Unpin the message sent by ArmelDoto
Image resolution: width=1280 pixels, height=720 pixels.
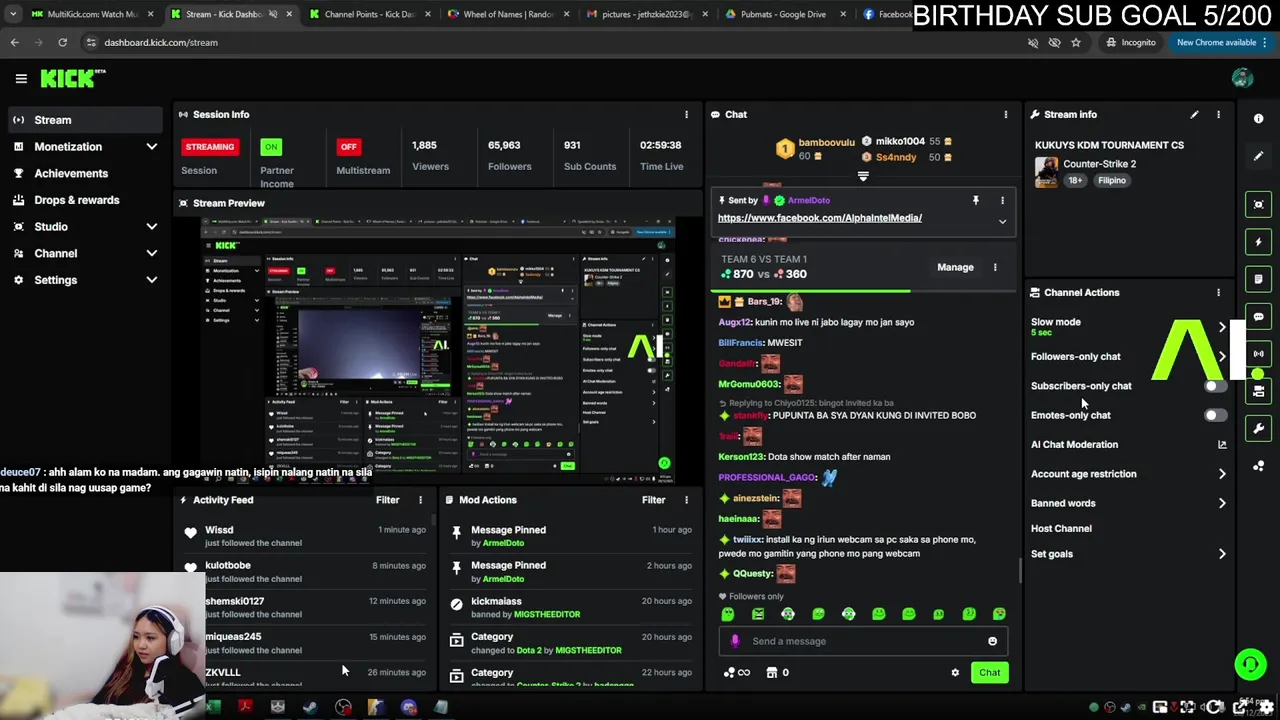point(976,201)
